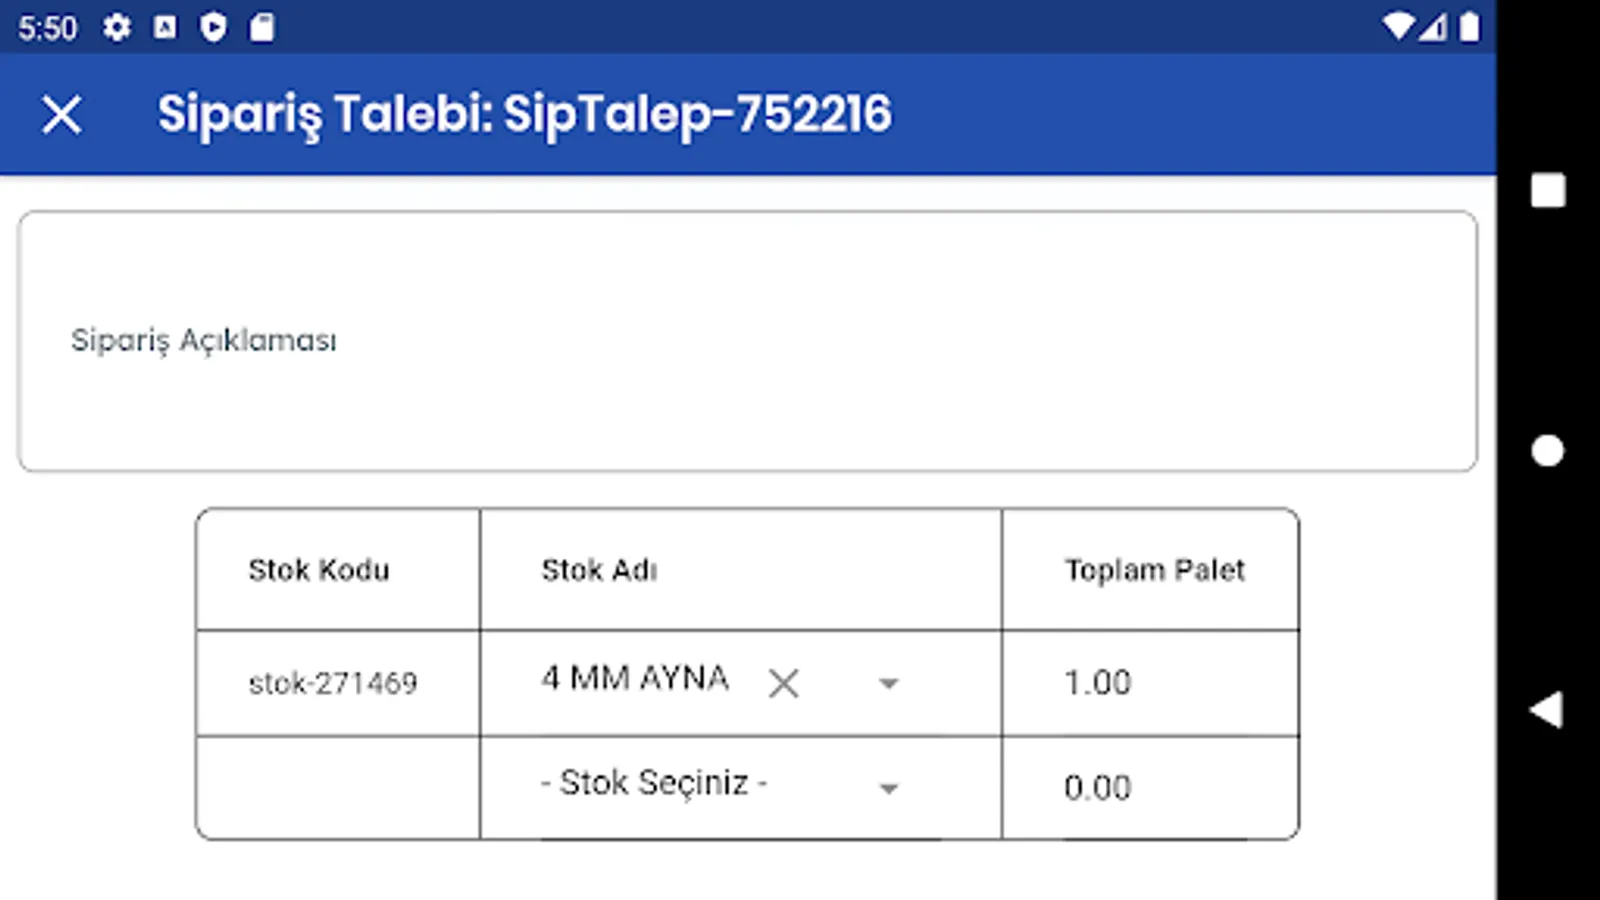Tap the SD card status icon

point(262,27)
